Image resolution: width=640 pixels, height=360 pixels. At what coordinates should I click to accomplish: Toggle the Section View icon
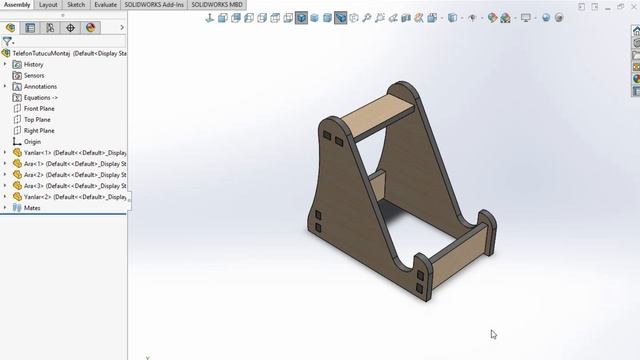pyautogui.click(x=406, y=18)
